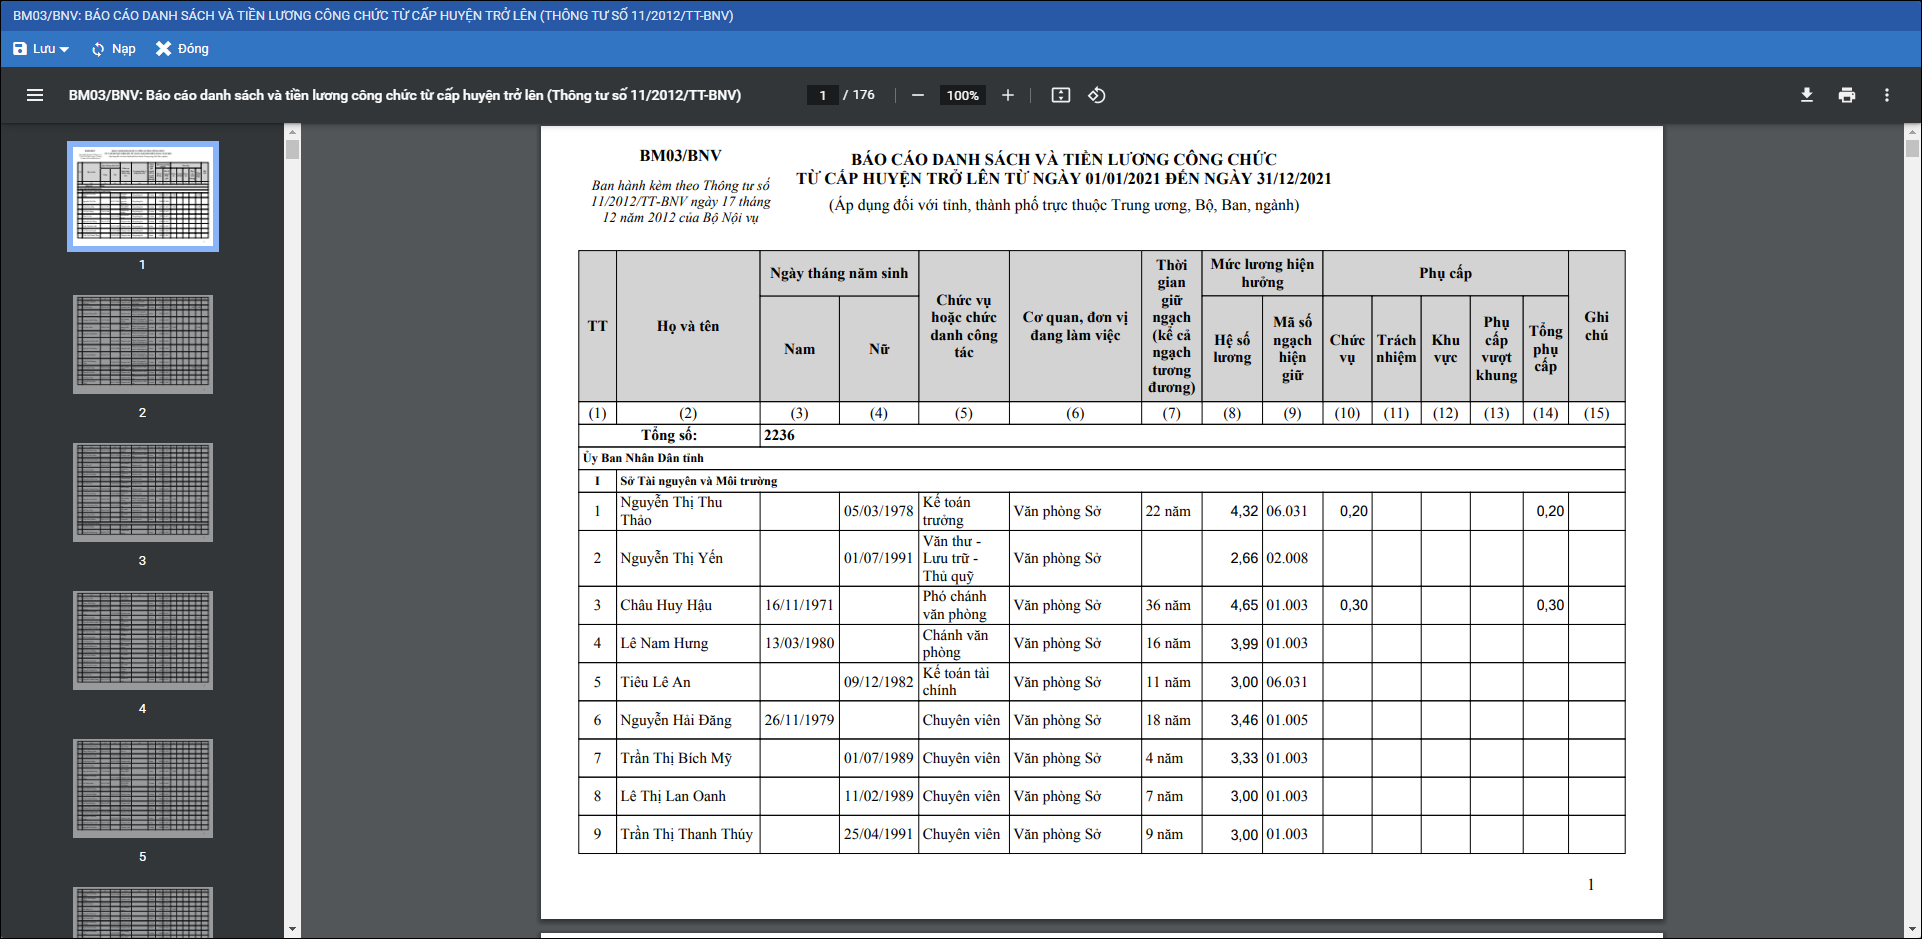
Task: Toggle the PDF sidebar hamburger menu
Action: click(35, 95)
